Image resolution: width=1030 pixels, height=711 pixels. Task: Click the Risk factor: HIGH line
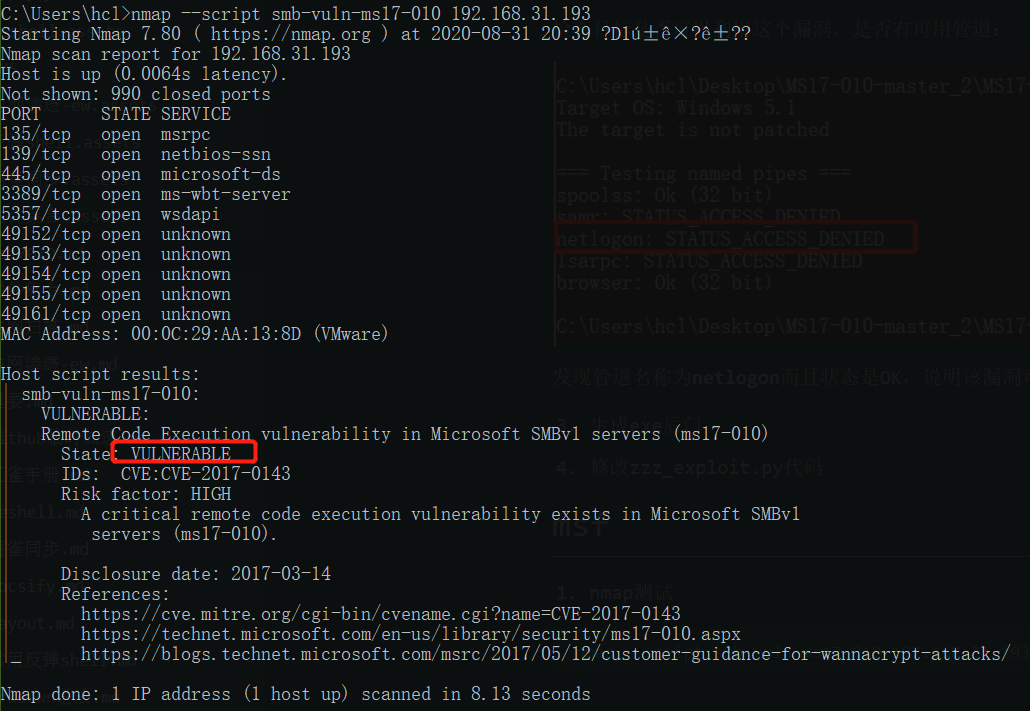146,493
